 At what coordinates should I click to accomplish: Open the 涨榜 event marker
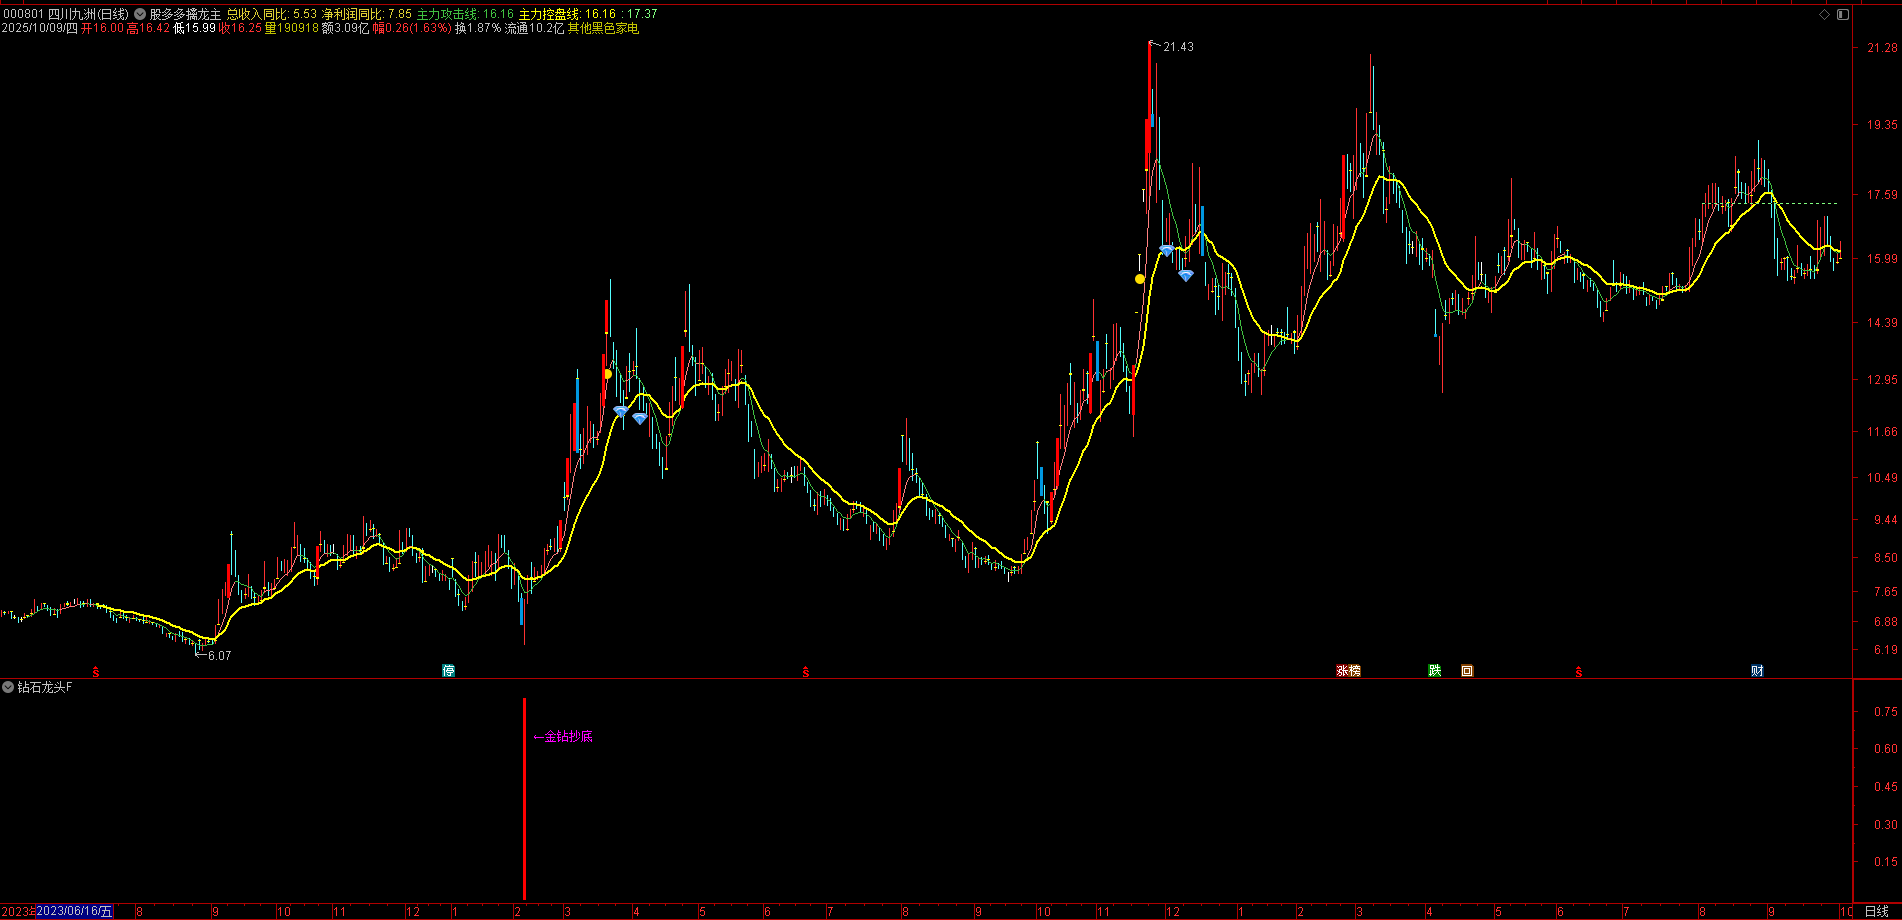(1348, 671)
